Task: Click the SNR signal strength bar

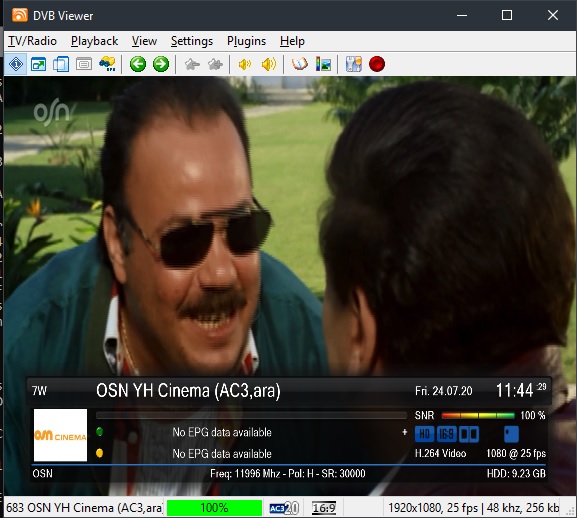Action: click(x=478, y=416)
